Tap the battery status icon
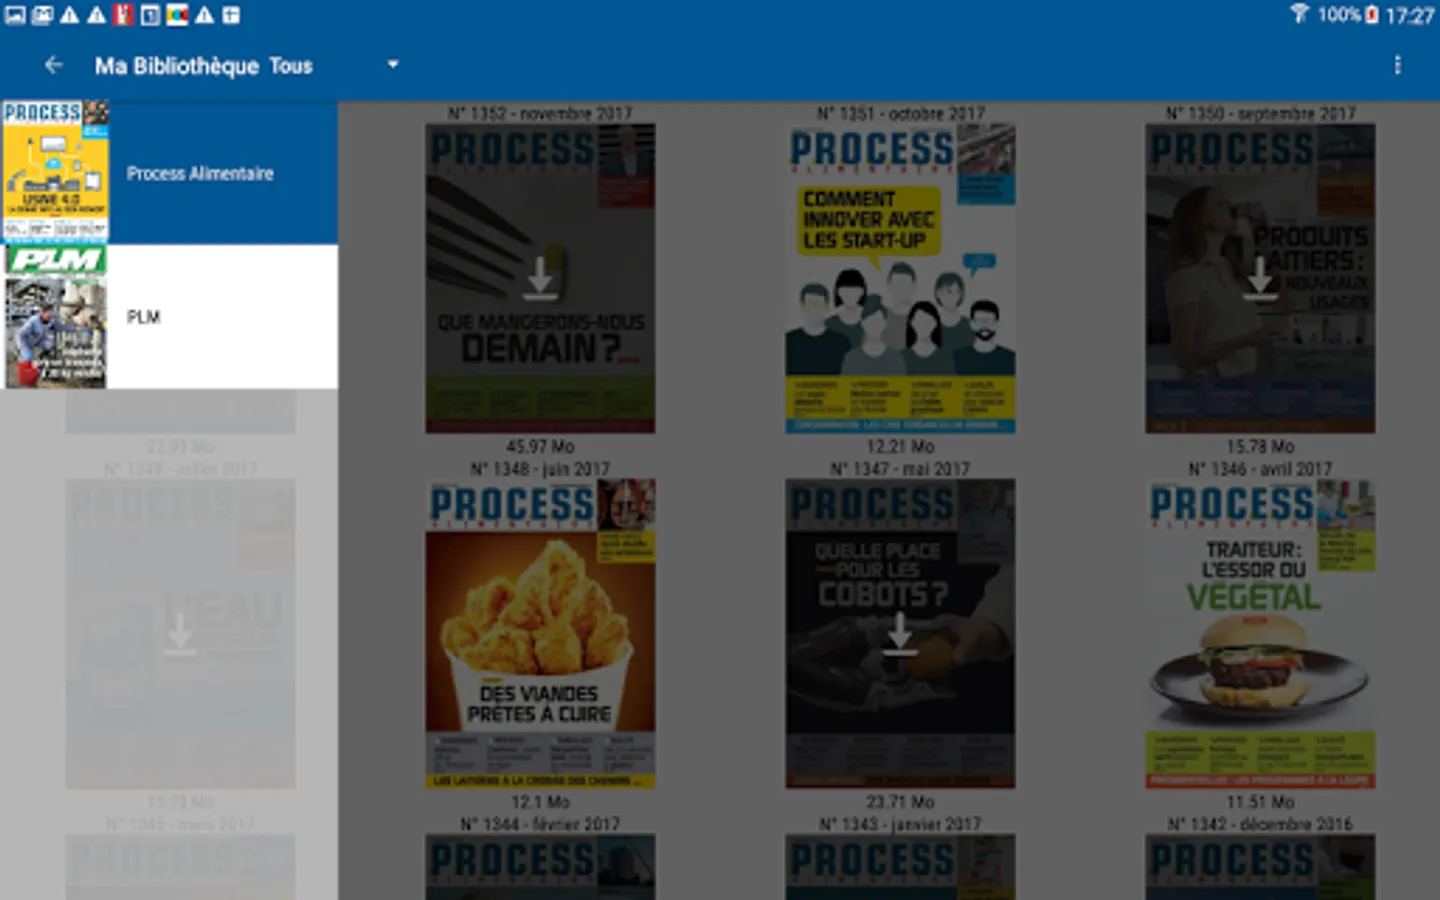This screenshot has height=900, width=1440. (1372, 15)
